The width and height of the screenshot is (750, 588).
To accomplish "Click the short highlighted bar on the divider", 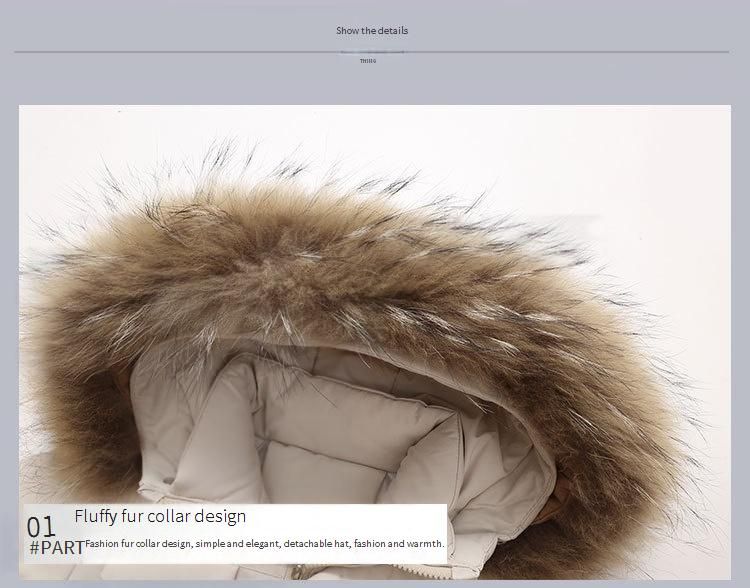I will pyautogui.click(x=372, y=51).
